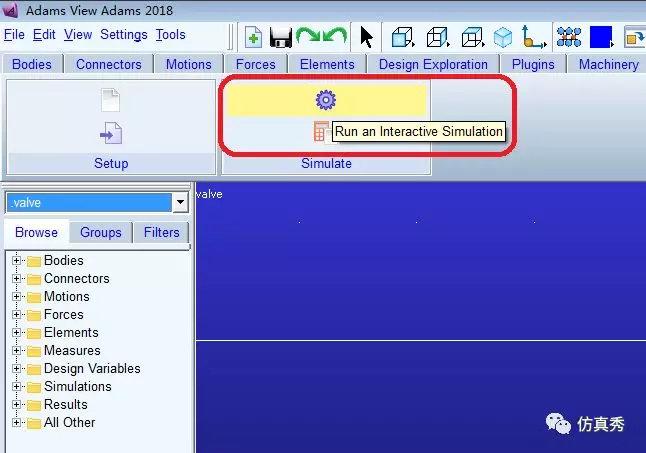Click the third wireframe box view icon
The image size is (646, 453).
472,37
